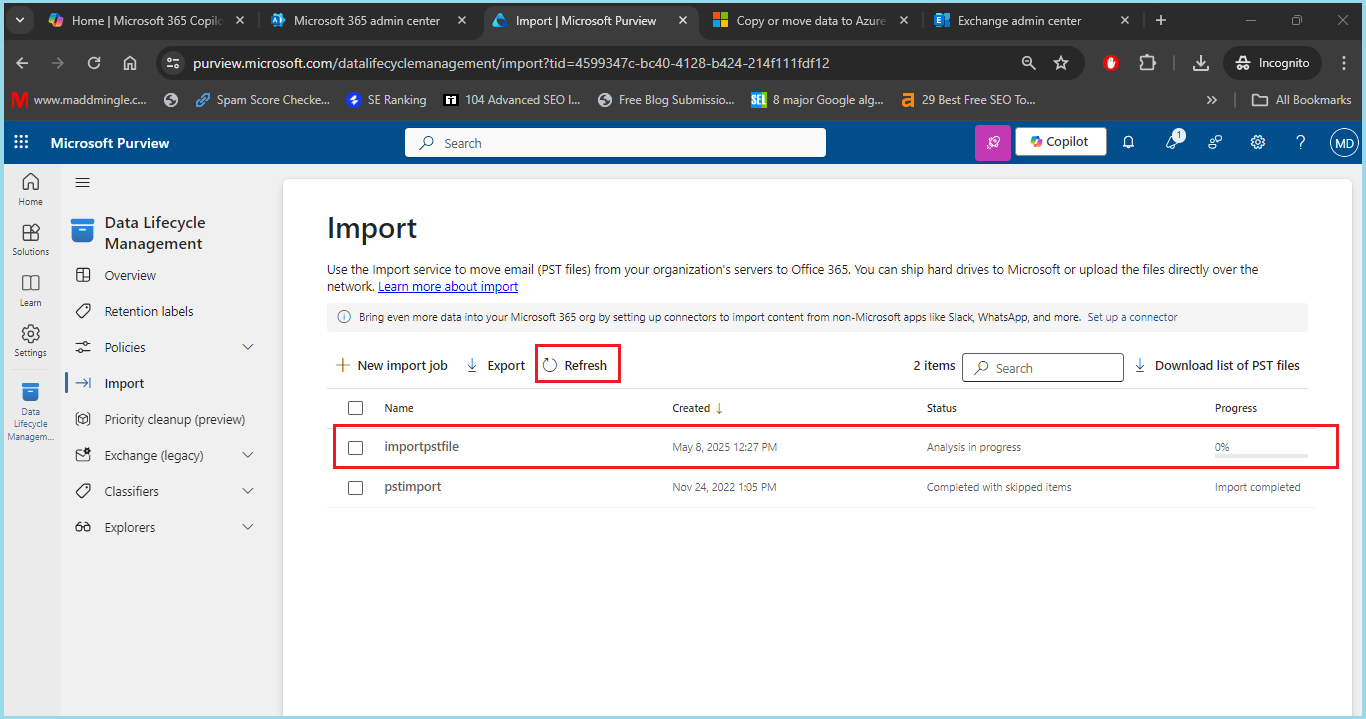Sort by the Name column header
This screenshot has height=719, width=1366.
[x=399, y=408]
